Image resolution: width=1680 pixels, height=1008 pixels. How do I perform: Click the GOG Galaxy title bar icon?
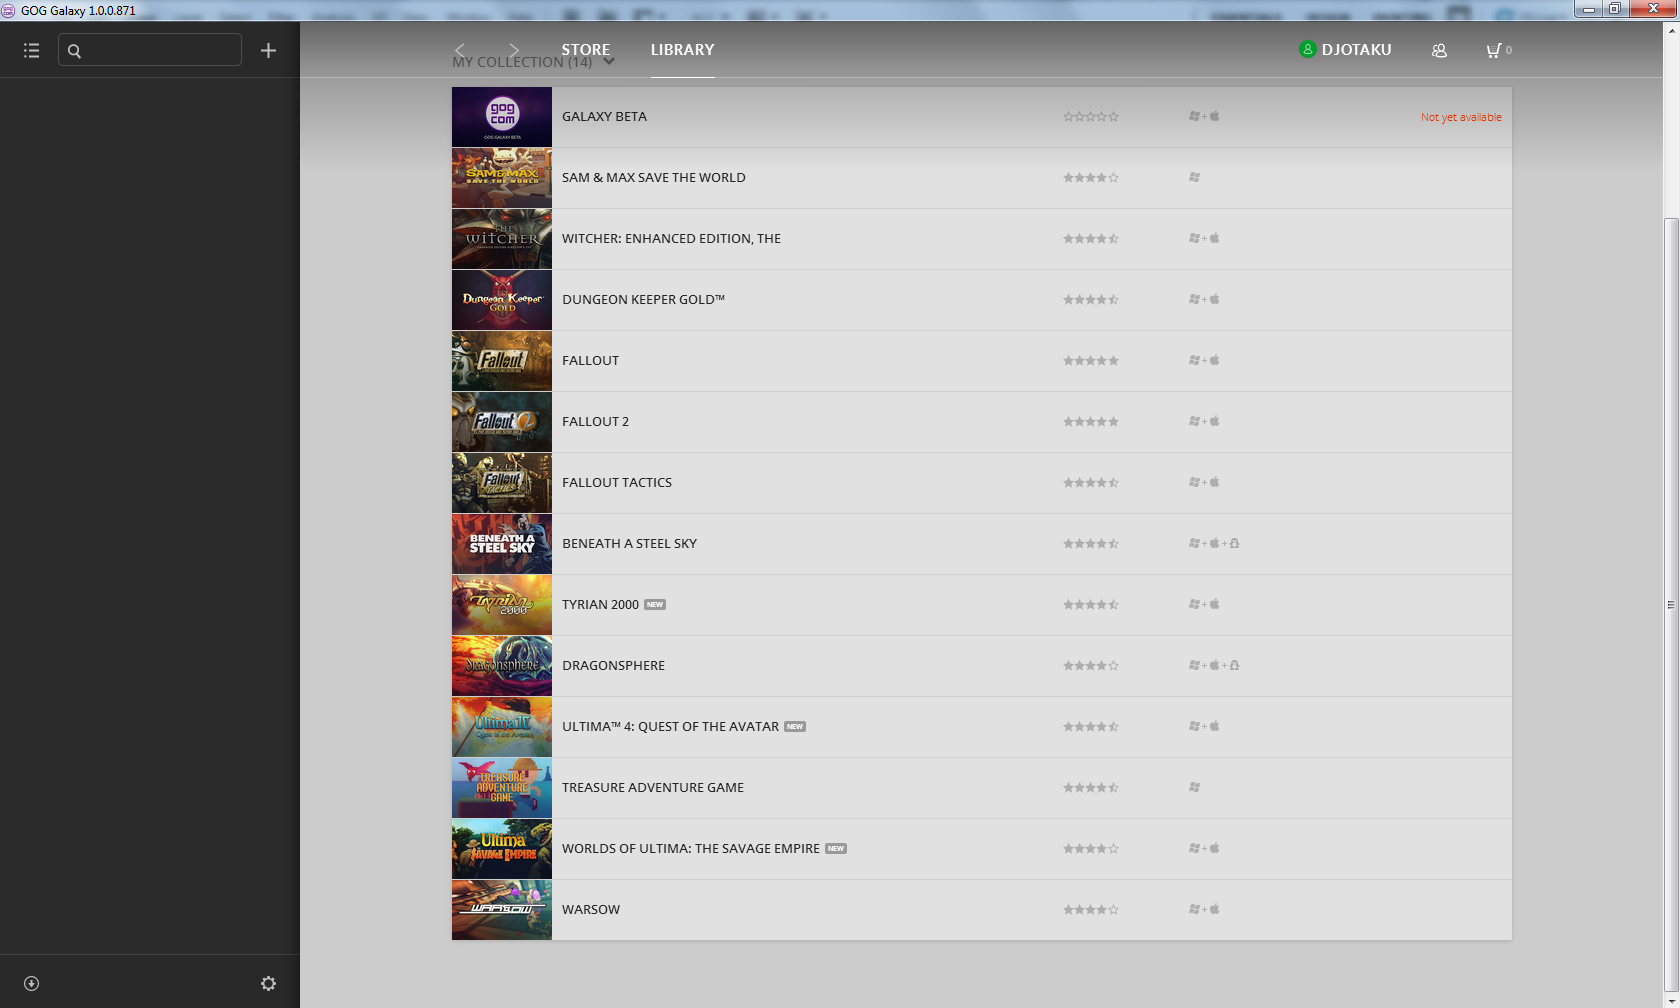[x=8, y=10]
